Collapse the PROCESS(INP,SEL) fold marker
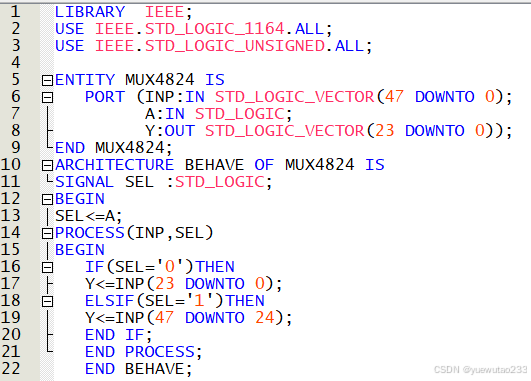This screenshot has width=531, height=381. click(x=47, y=234)
